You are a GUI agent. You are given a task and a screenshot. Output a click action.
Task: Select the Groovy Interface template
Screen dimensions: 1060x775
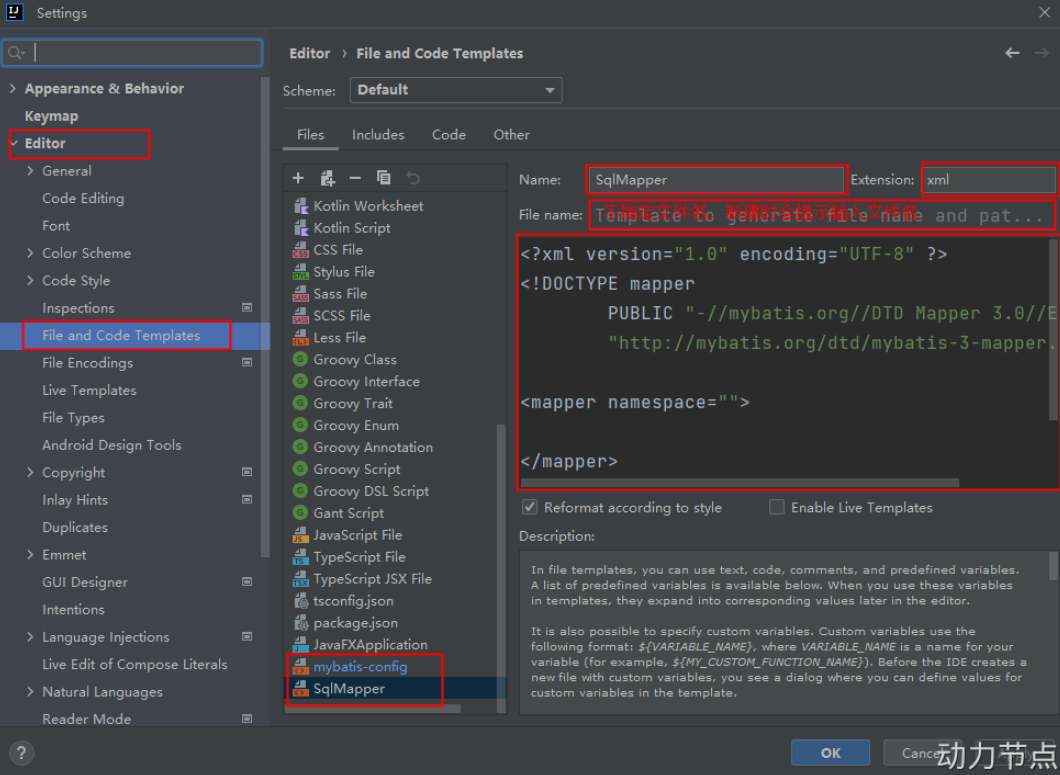[x=366, y=381]
